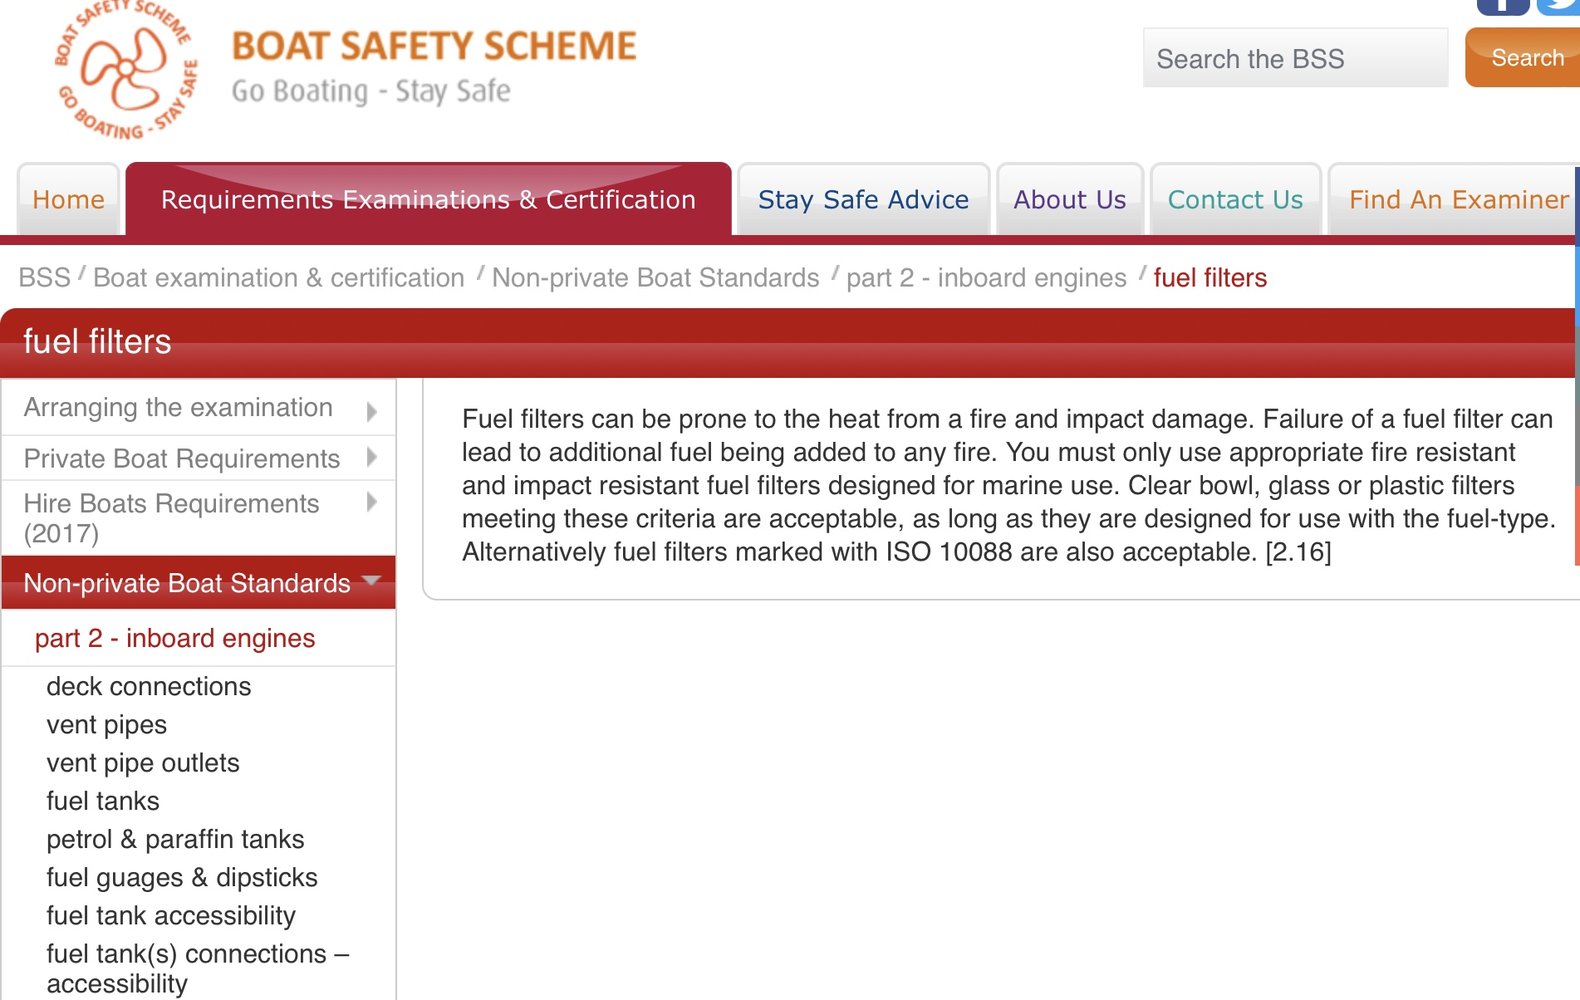
Task: Expand the Private Boat Requirements arrow
Action: (372, 458)
